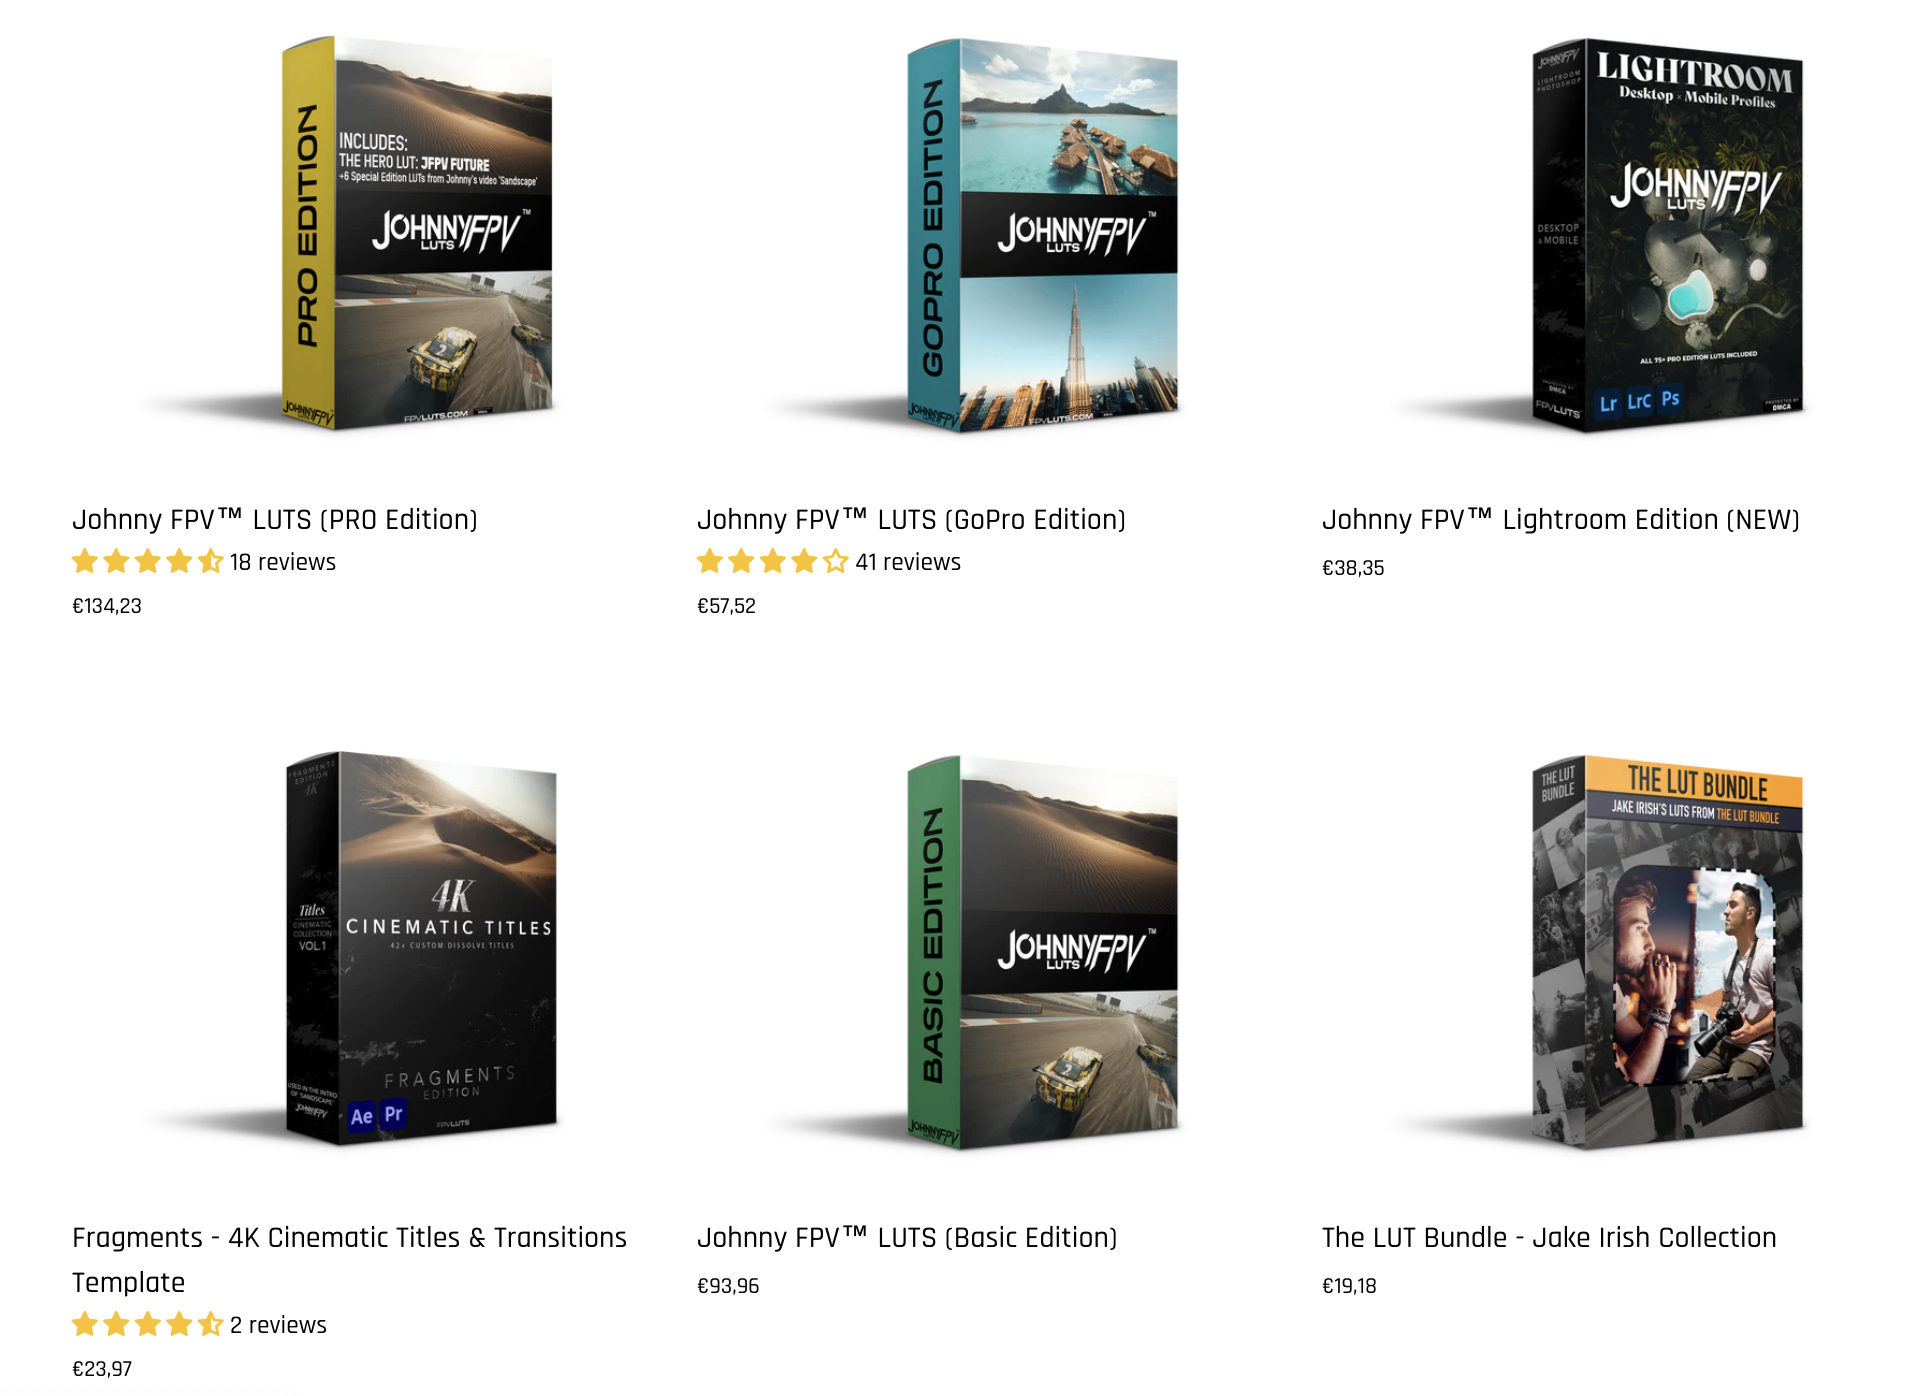The height and width of the screenshot is (1396, 1912).
Task: Open the Basic Edition LUTS box image
Action: tap(1042, 952)
